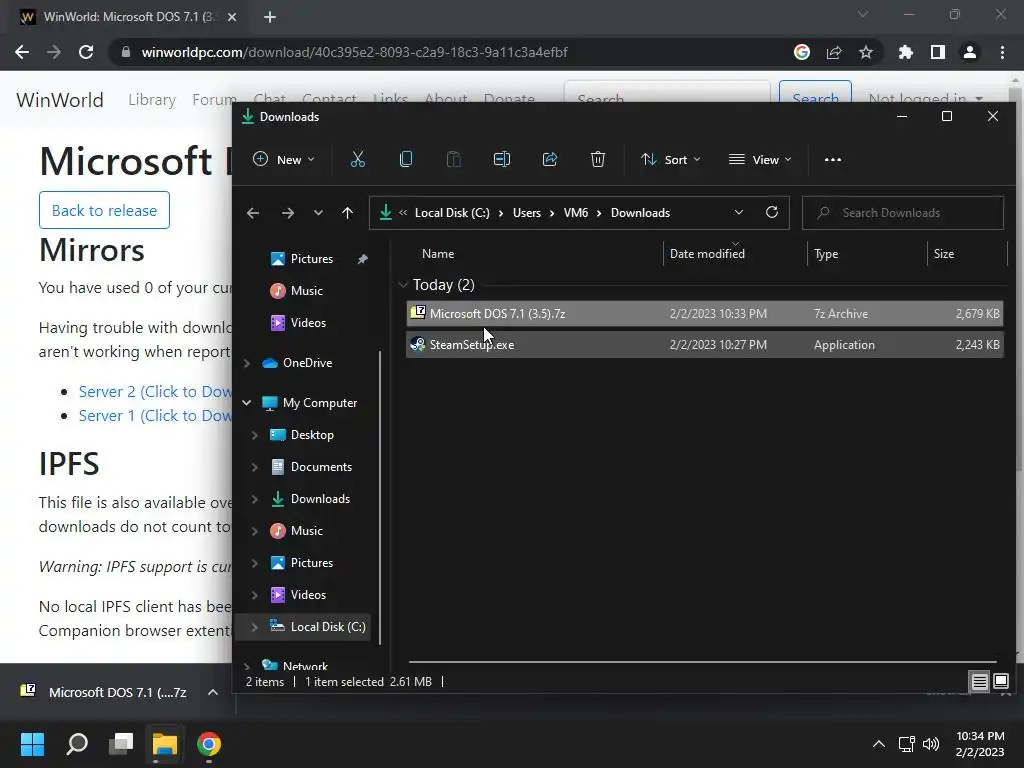Viewport: 1024px width, 768px height.
Task: Go forward in File Explorer navigation
Action: pos(287,213)
